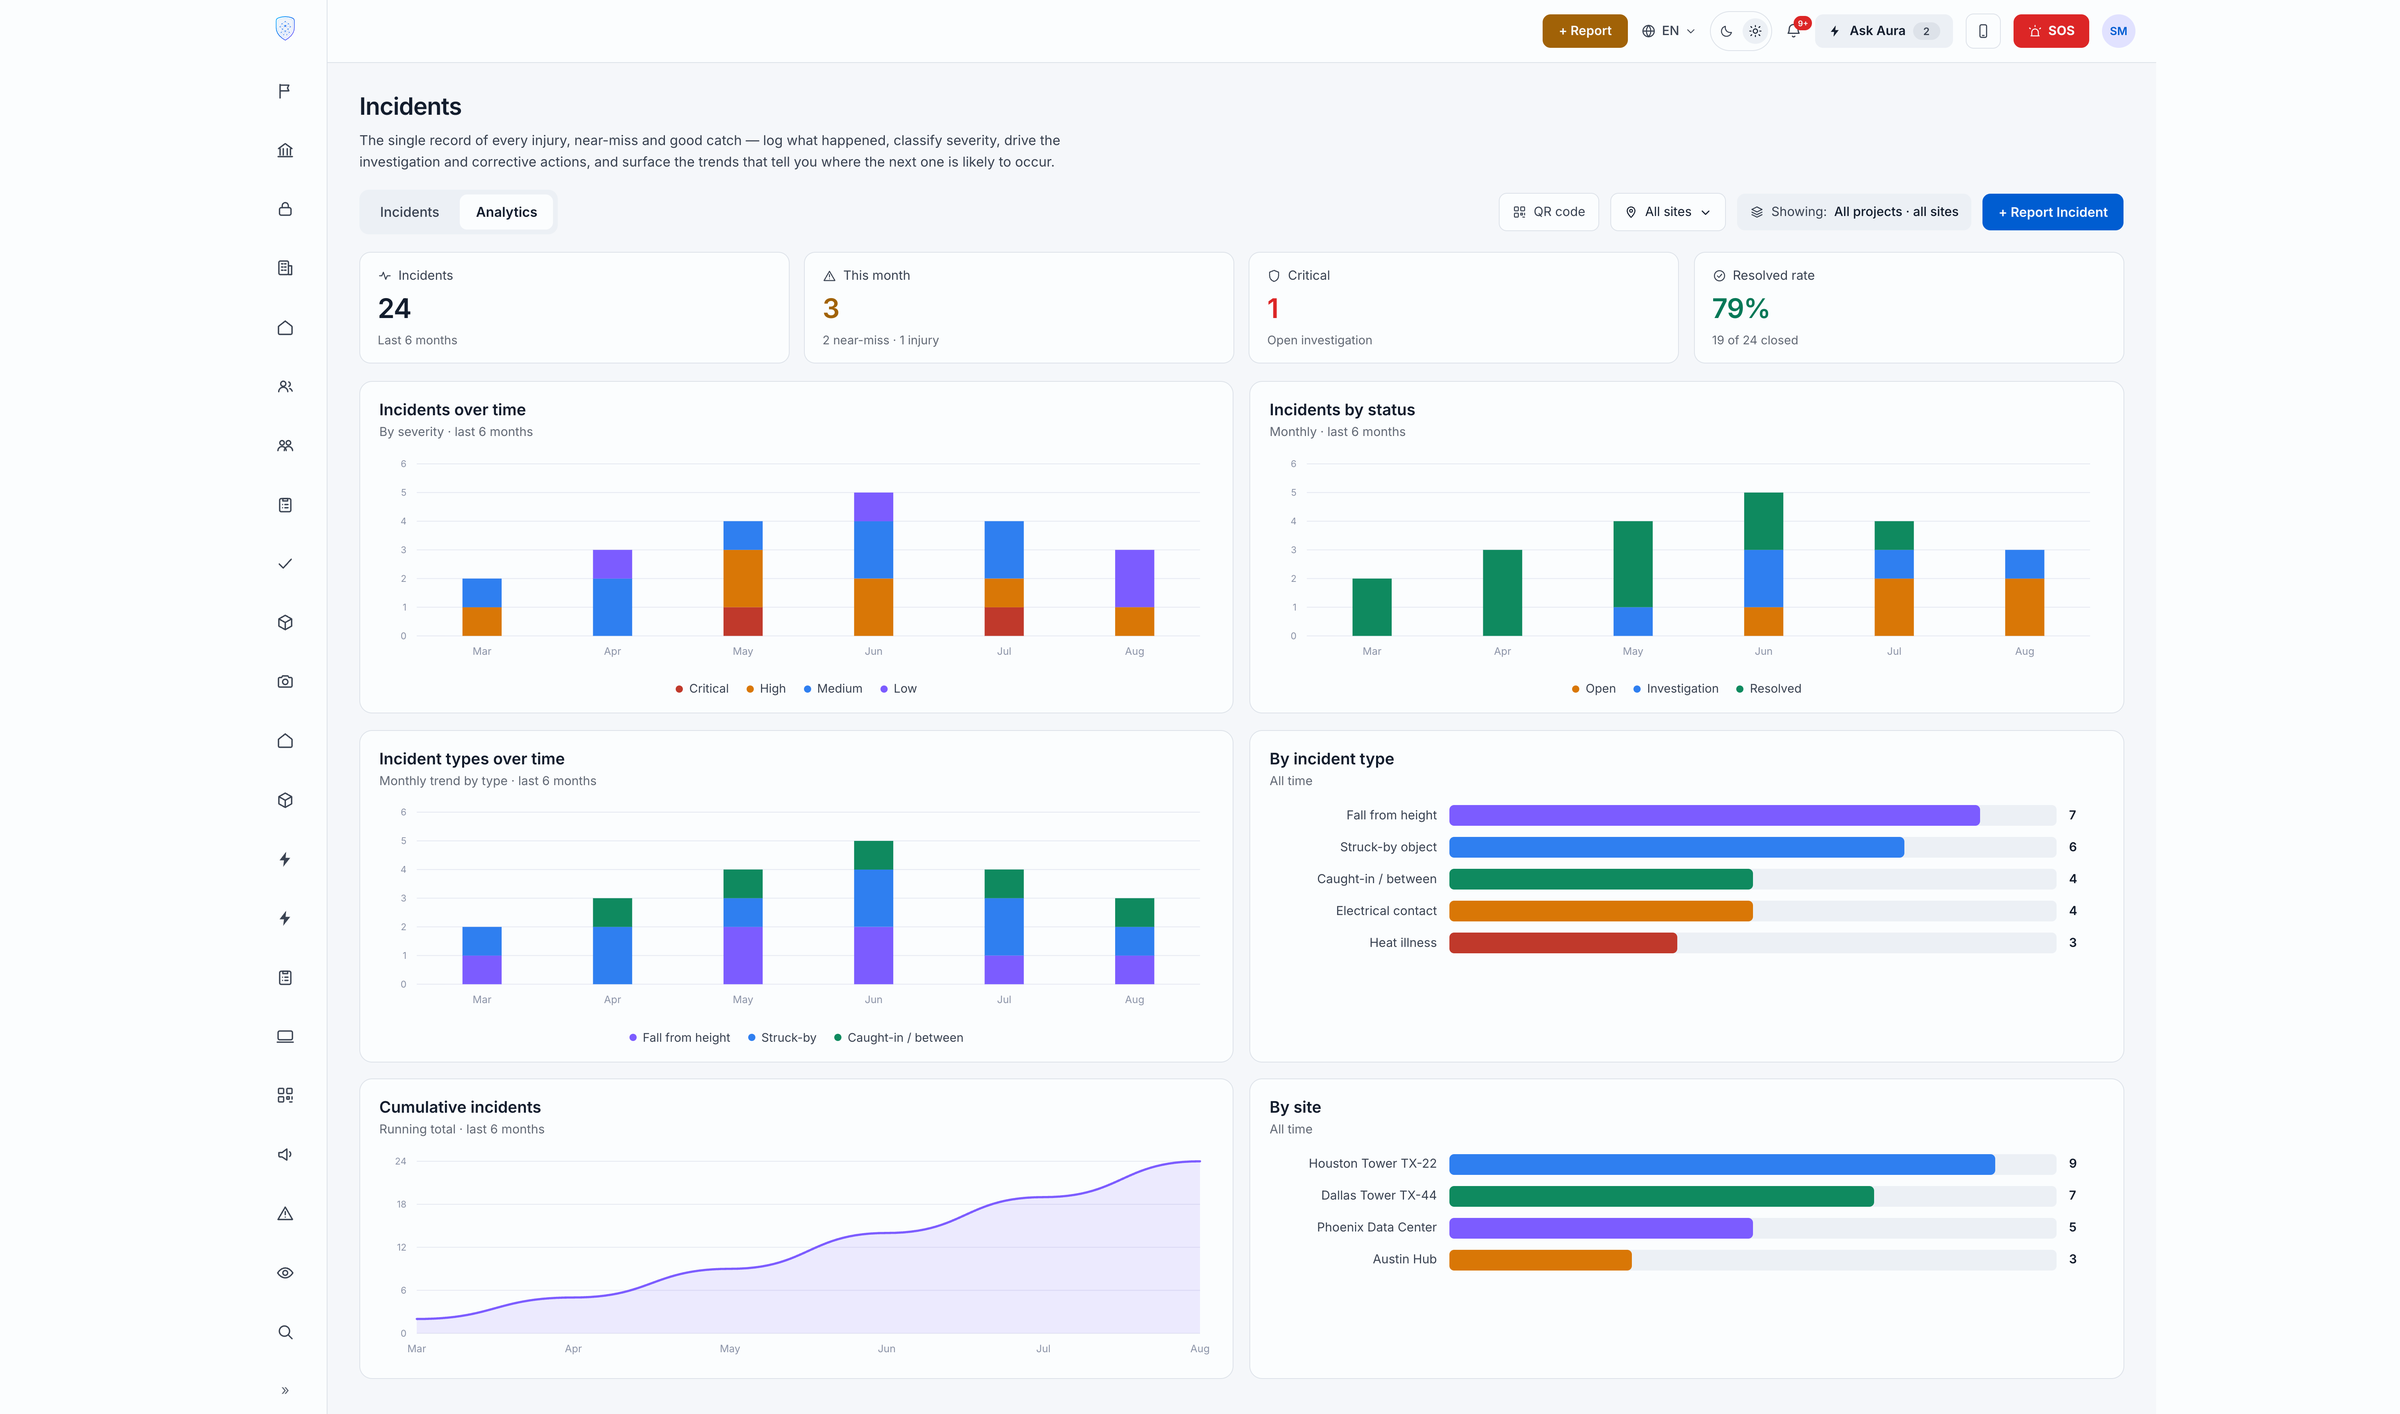Toggle the Resolved status legend item
Image resolution: width=2400 pixels, height=1414 pixels.
coord(1769,689)
